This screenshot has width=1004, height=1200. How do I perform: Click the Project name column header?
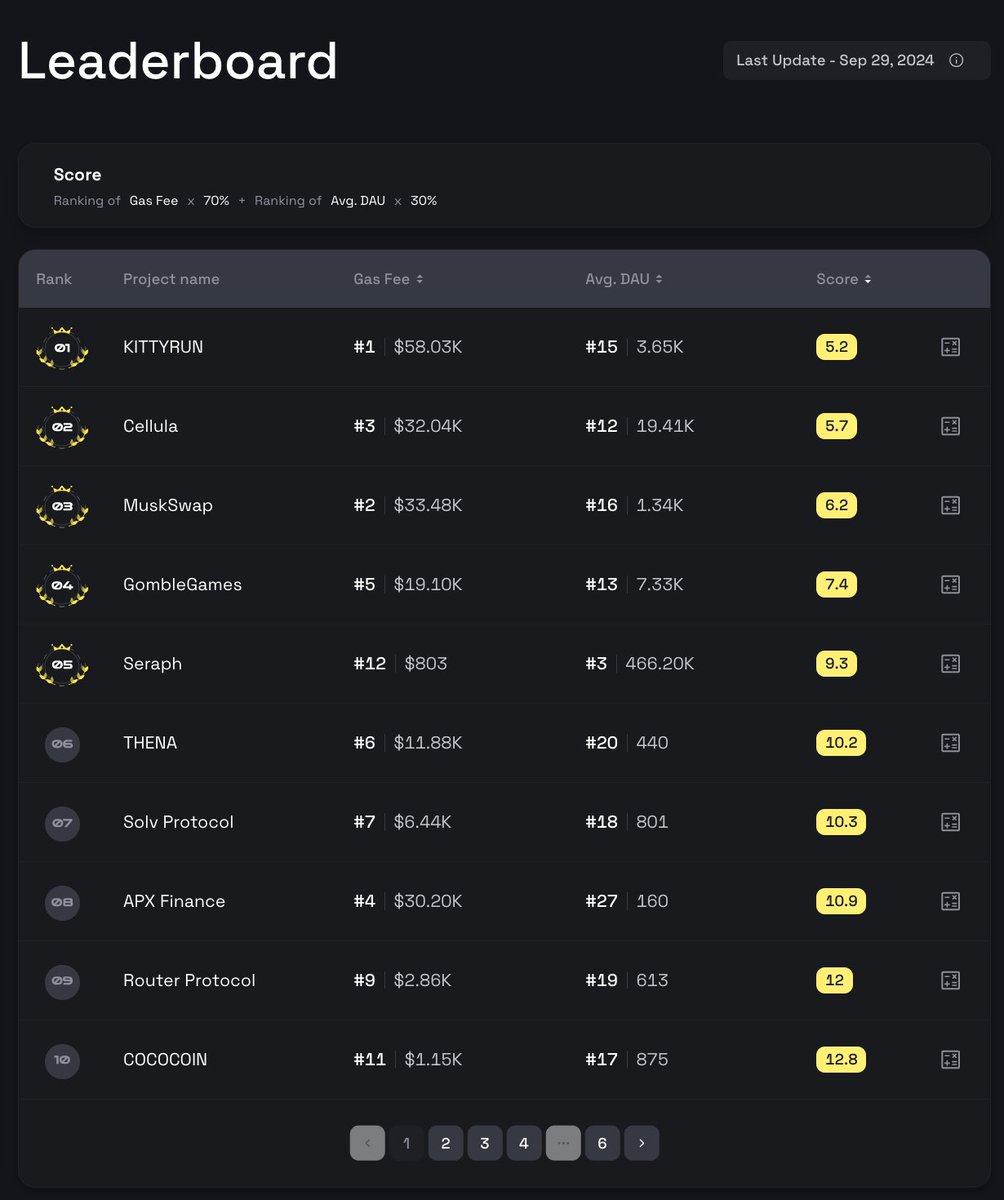tap(171, 279)
